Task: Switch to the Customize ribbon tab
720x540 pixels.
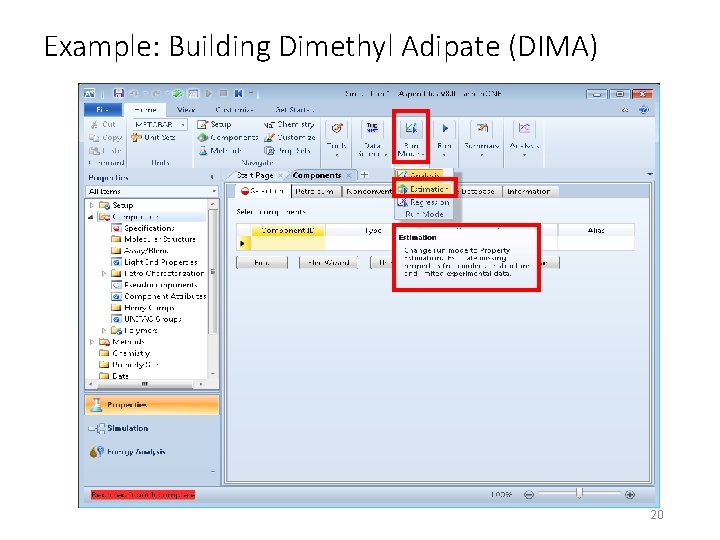Action: click(235, 110)
